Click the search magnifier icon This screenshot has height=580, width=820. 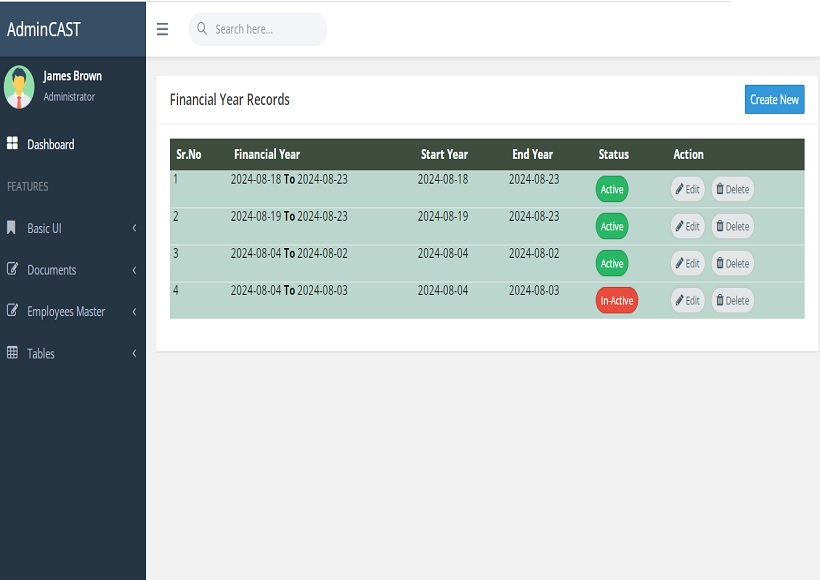tap(203, 29)
